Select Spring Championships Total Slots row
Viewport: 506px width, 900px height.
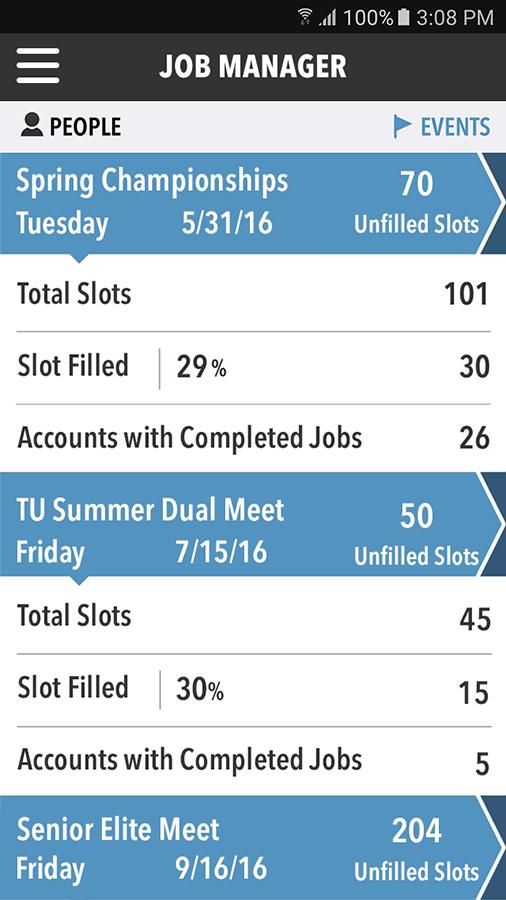tap(253, 294)
